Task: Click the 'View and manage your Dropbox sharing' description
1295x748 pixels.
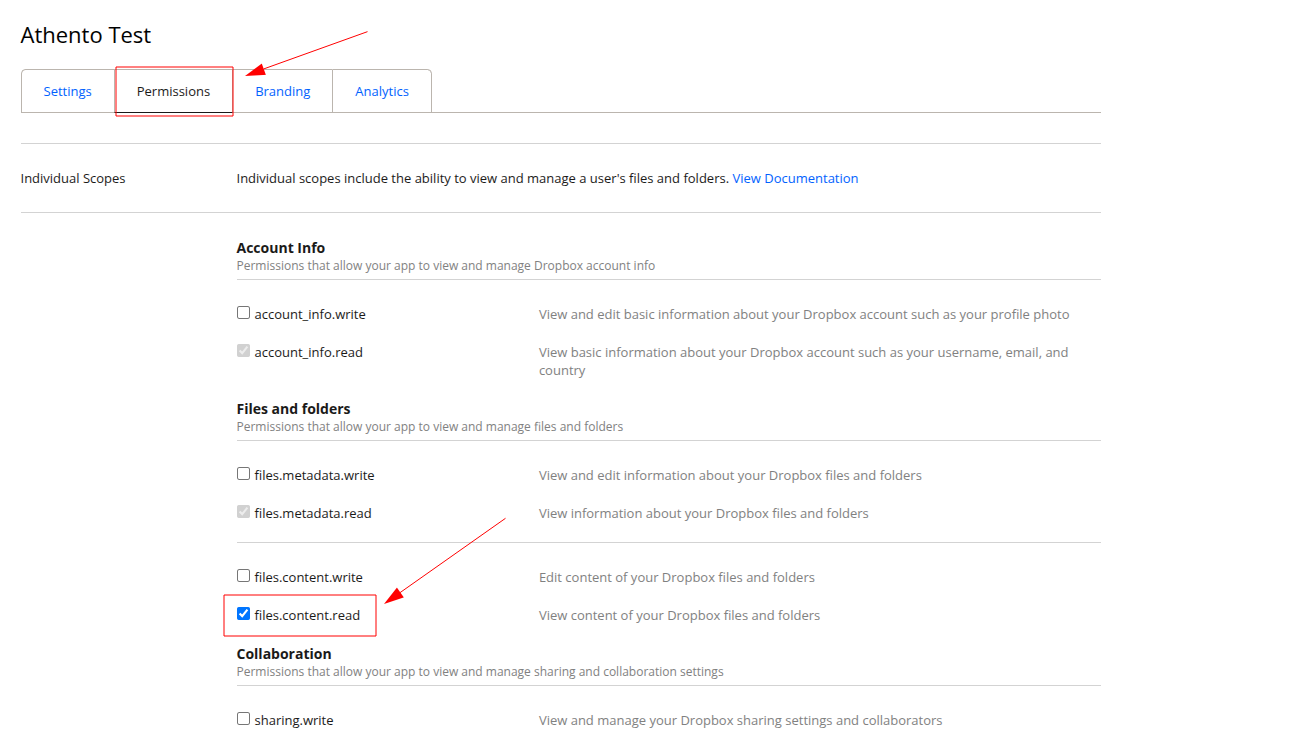Action: click(x=740, y=720)
